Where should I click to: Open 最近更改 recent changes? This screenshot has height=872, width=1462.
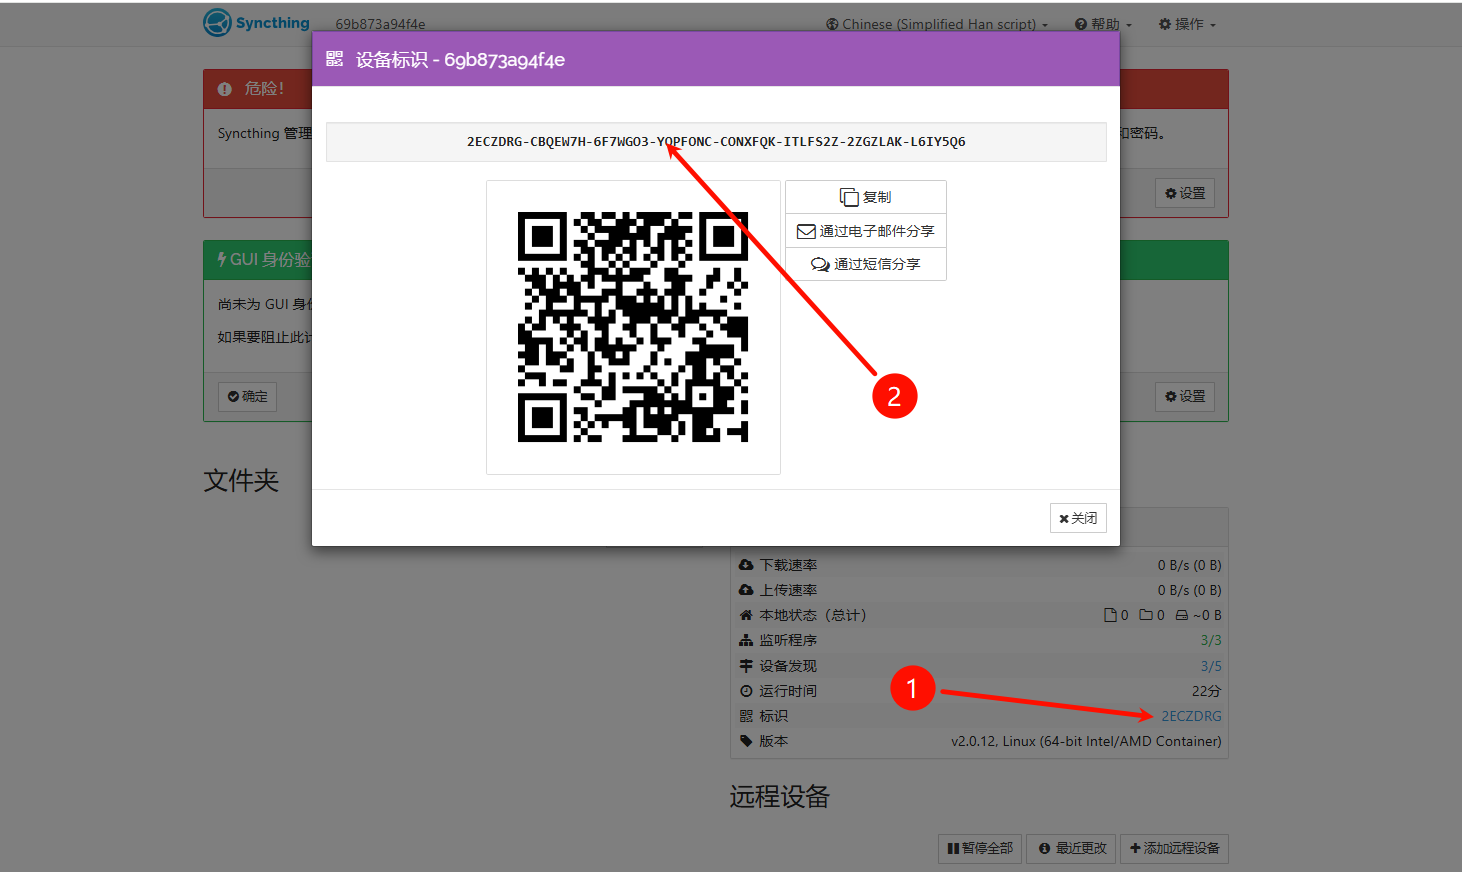1072,848
